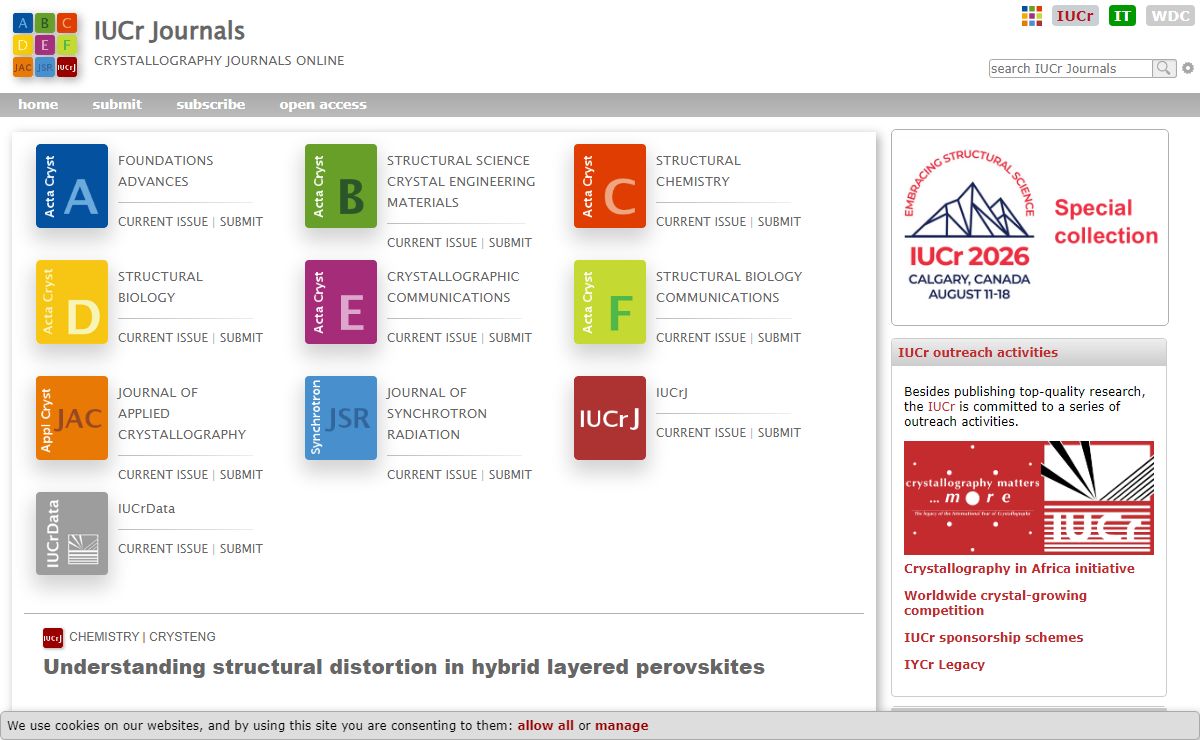This screenshot has height=740, width=1200.
Task: Open Crystallography in Africa initiative
Action: coord(1019,569)
